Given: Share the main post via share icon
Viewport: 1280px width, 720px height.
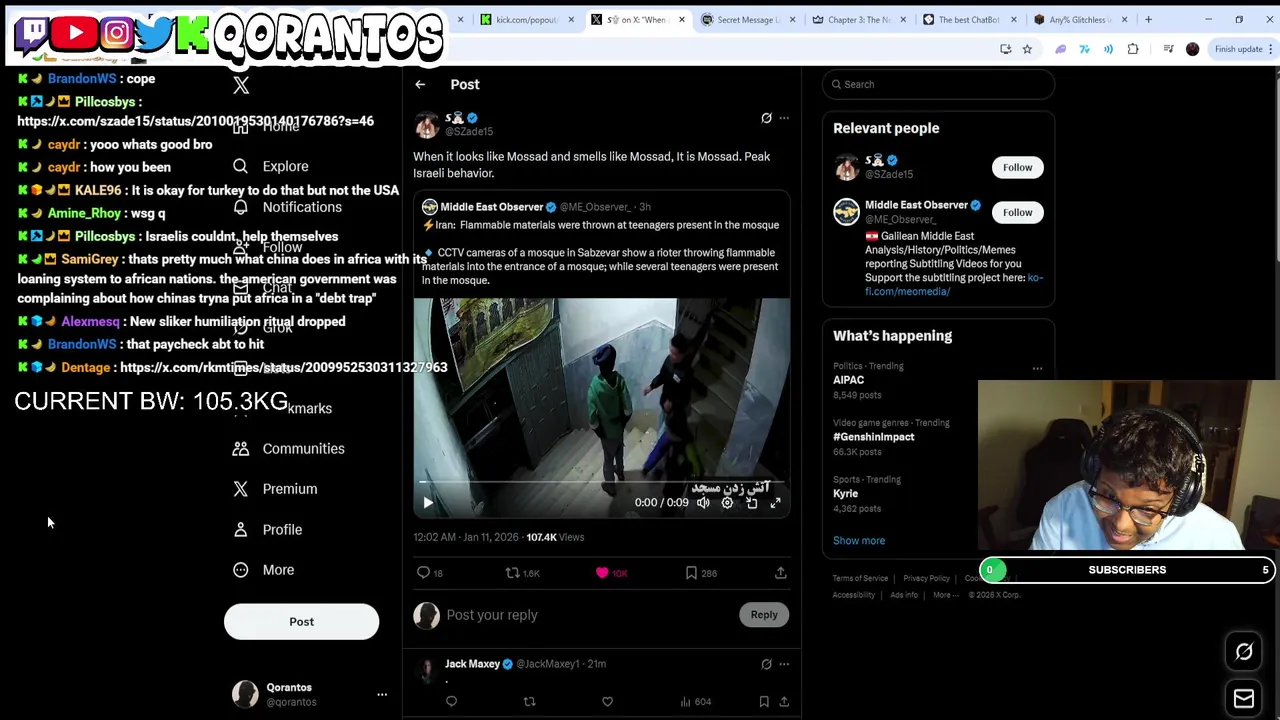Looking at the screenshot, I should (x=781, y=573).
